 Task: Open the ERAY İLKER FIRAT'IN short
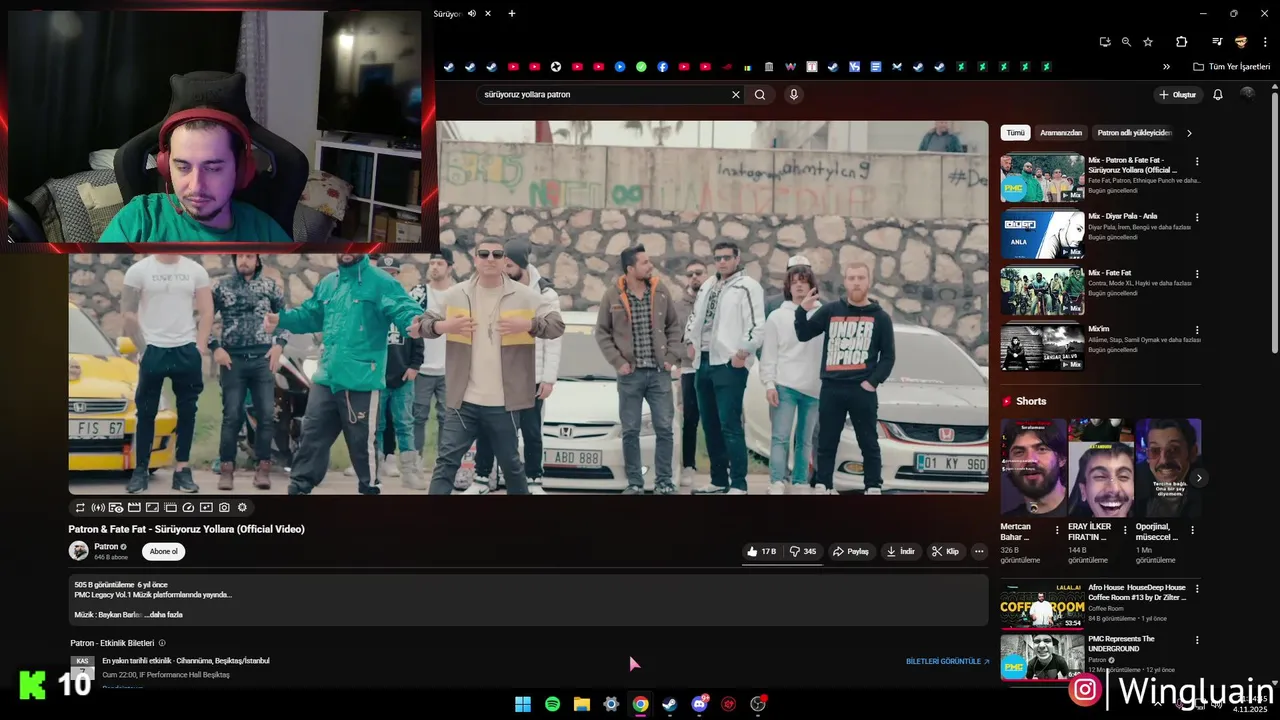click(x=1100, y=467)
